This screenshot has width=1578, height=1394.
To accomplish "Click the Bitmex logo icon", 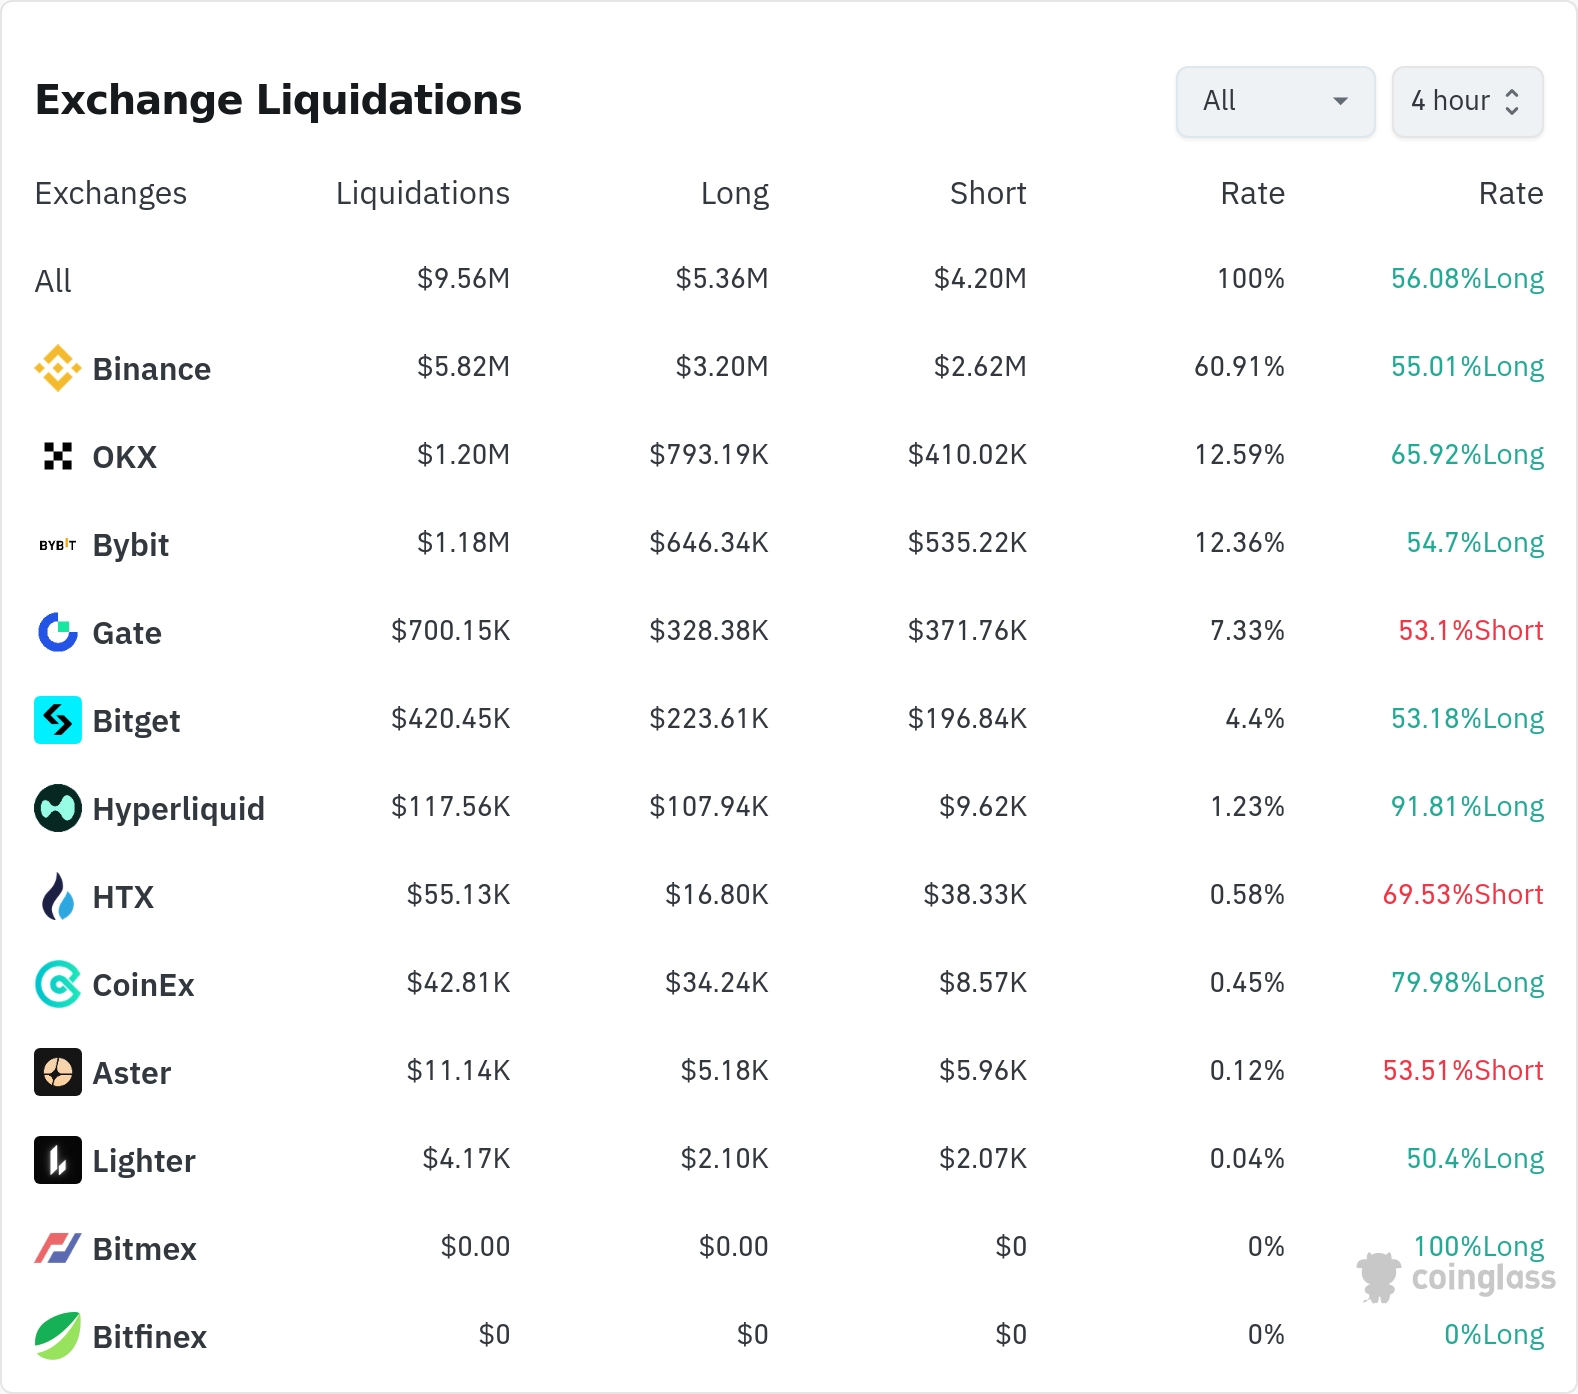I will 58,1248.
